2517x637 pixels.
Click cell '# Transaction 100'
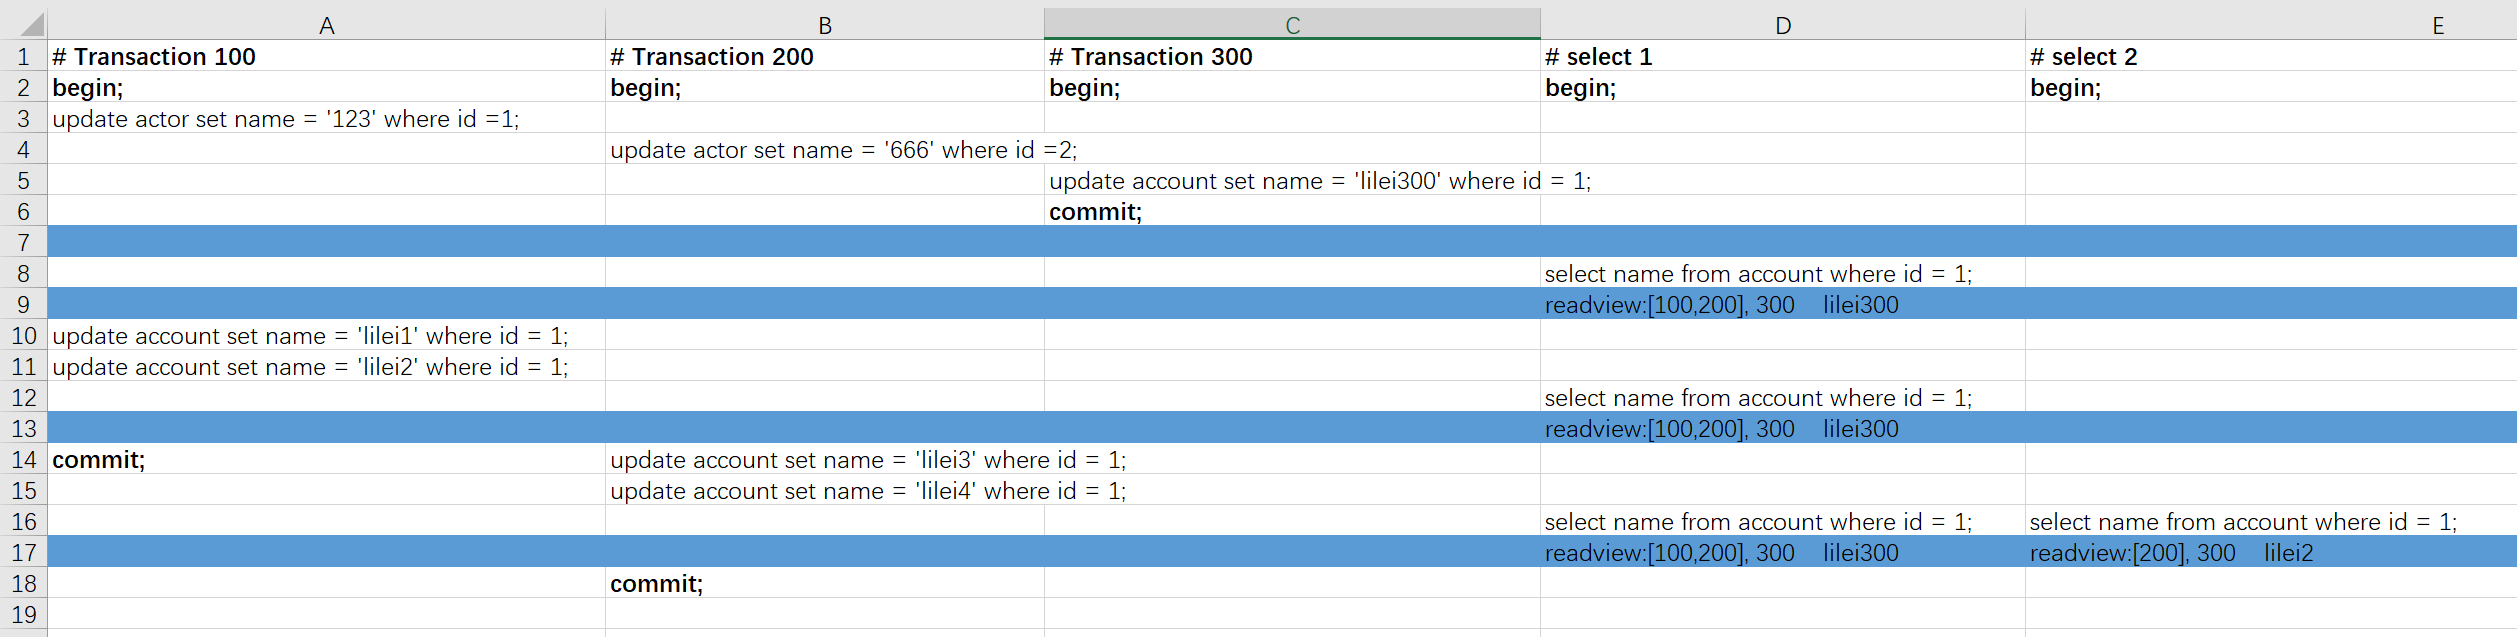coord(326,56)
